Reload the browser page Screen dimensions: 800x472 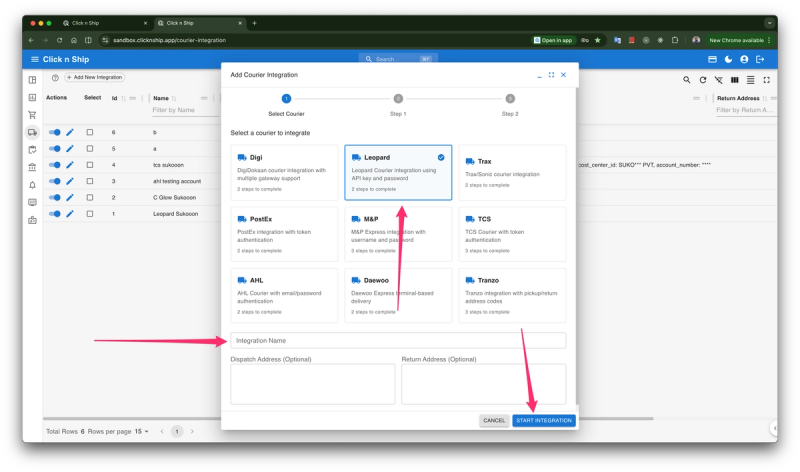coord(60,40)
